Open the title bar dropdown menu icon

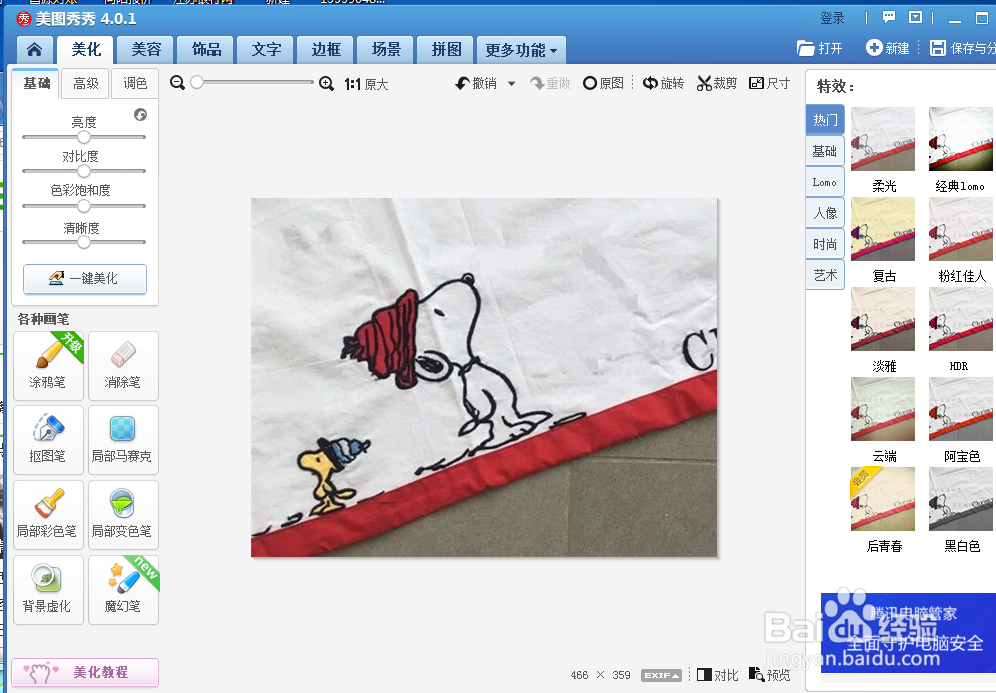pyautogui.click(x=915, y=17)
